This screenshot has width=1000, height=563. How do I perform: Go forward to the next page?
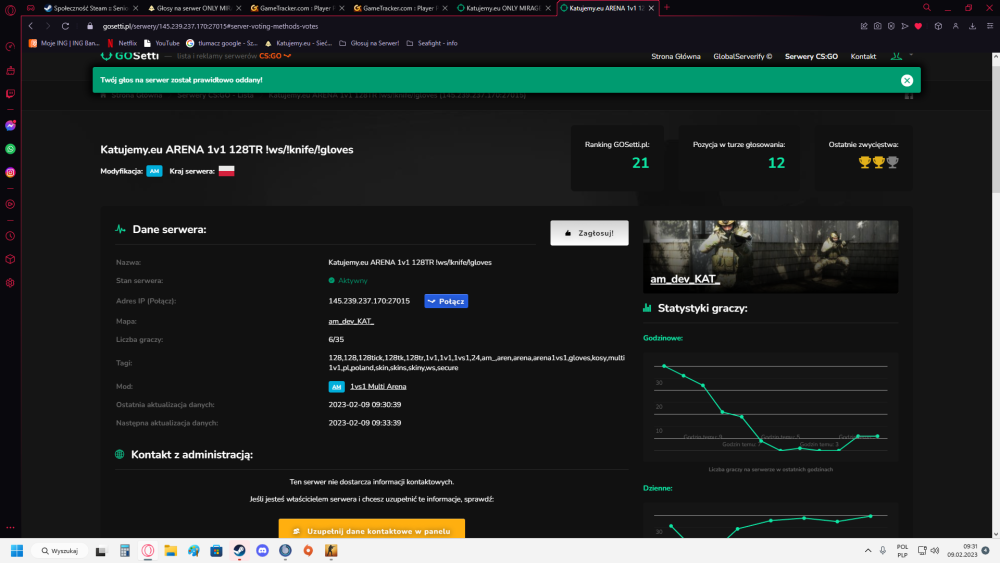(47, 26)
